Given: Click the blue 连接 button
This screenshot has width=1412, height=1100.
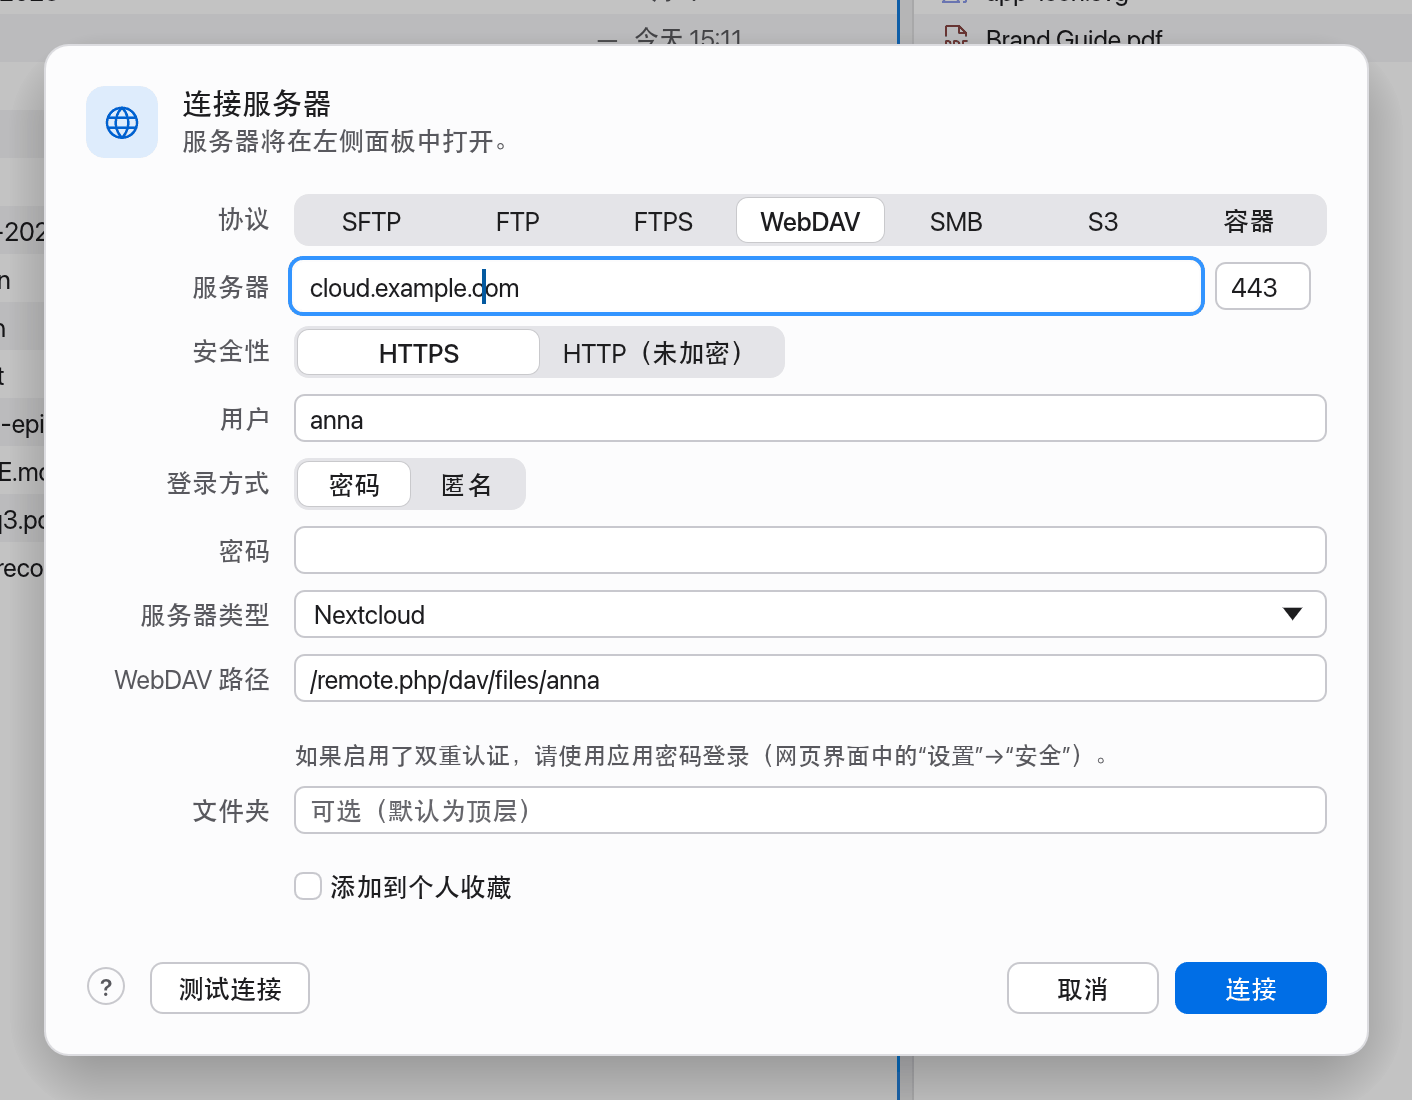Looking at the screenshot, I should point(1251,988).
